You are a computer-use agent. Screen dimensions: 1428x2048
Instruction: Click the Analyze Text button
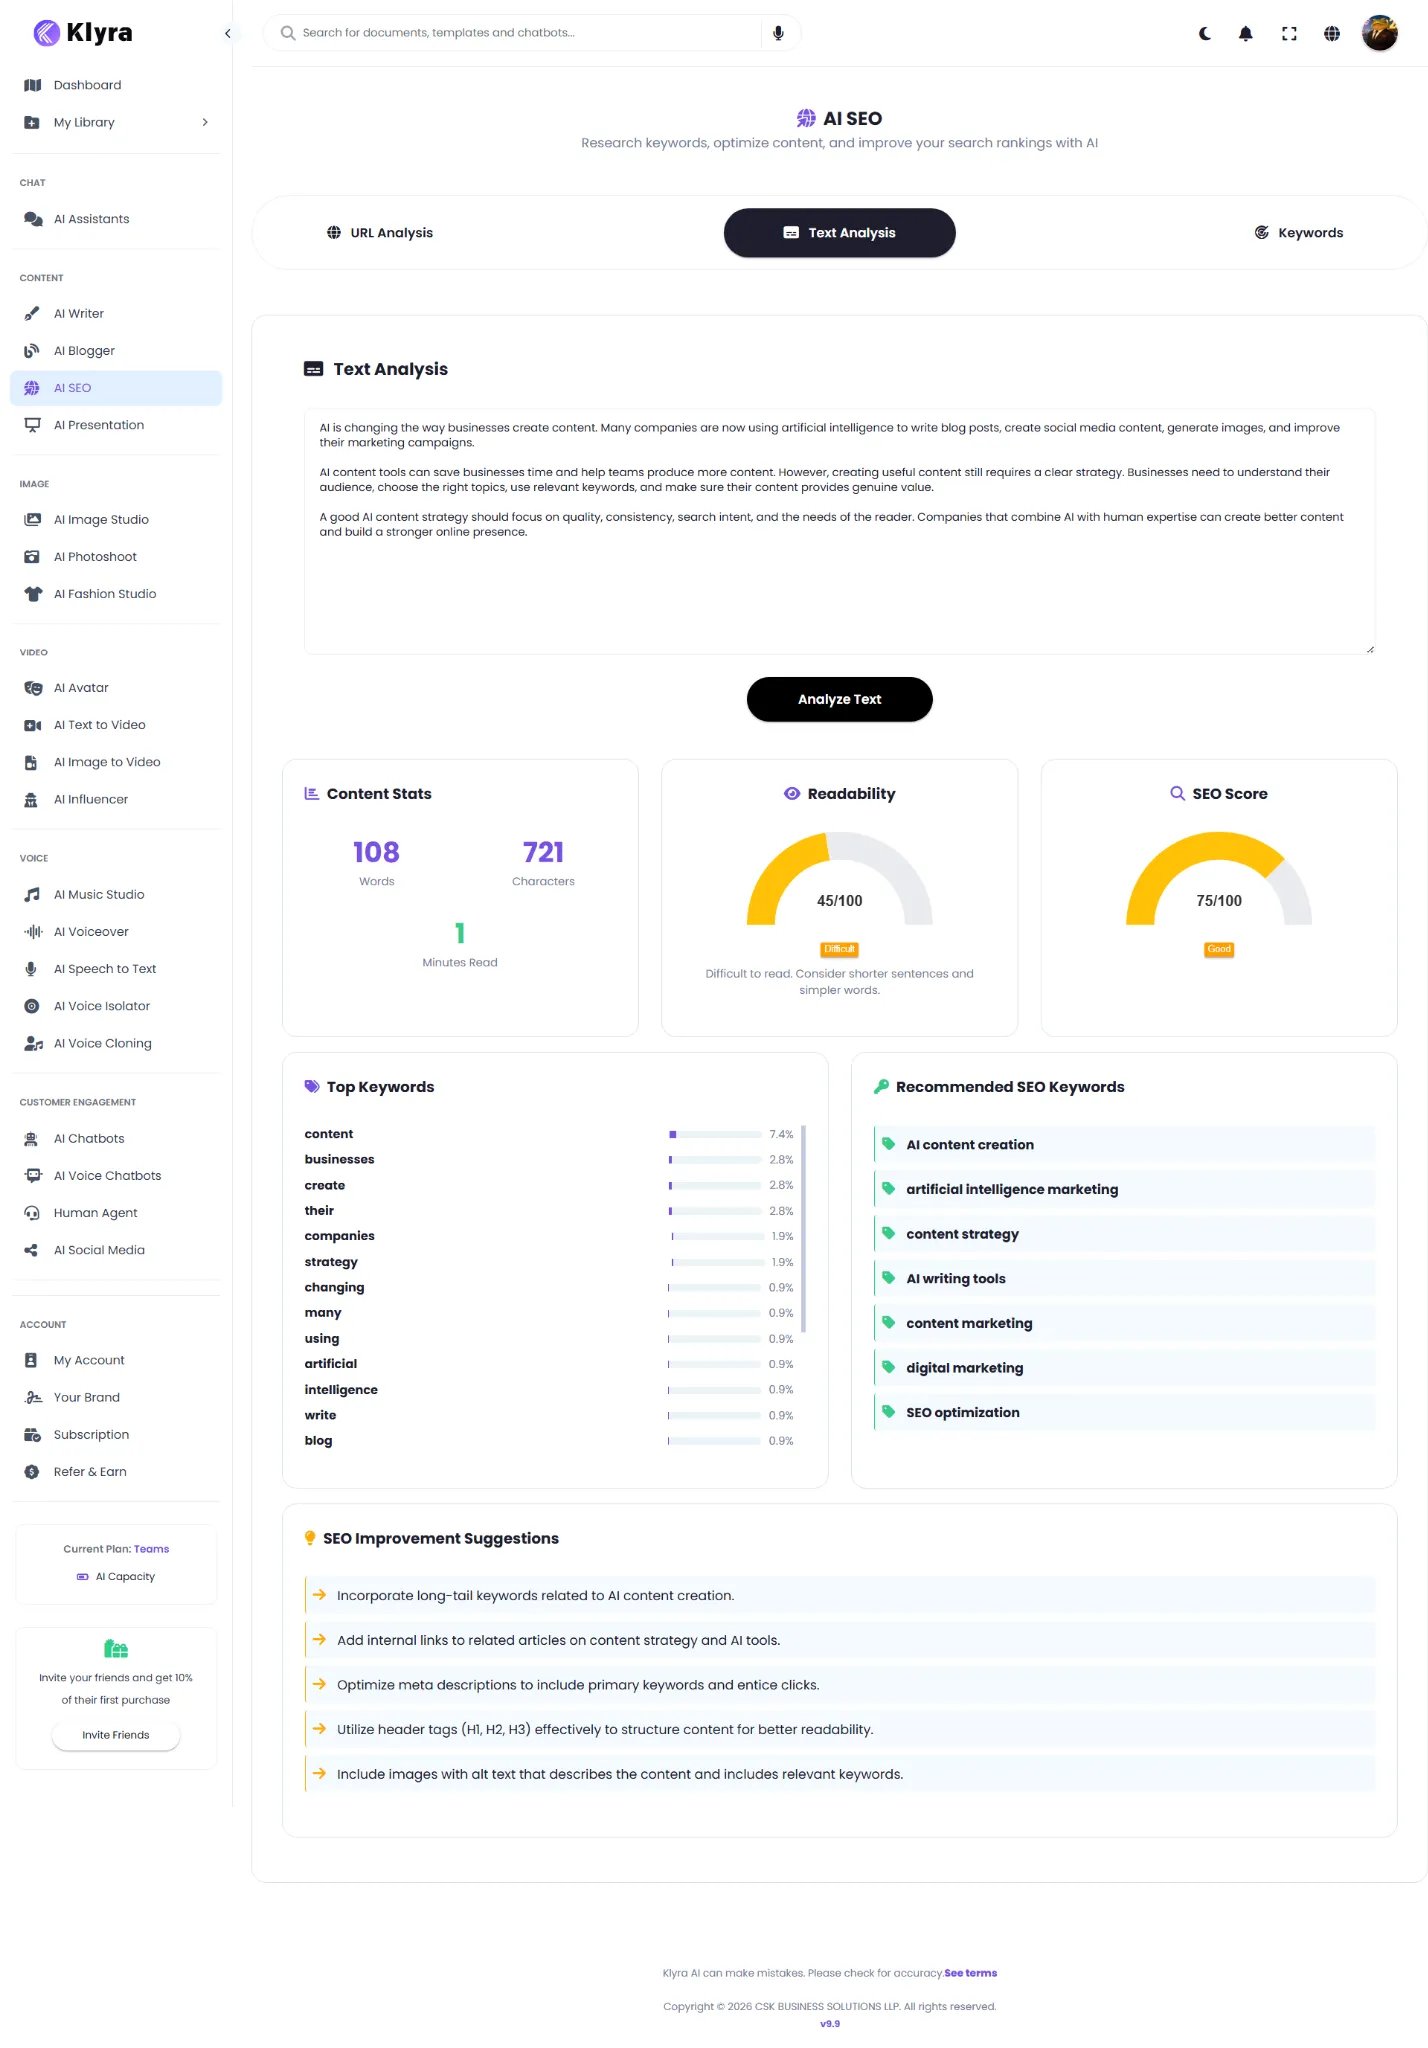tap(839, 699)
